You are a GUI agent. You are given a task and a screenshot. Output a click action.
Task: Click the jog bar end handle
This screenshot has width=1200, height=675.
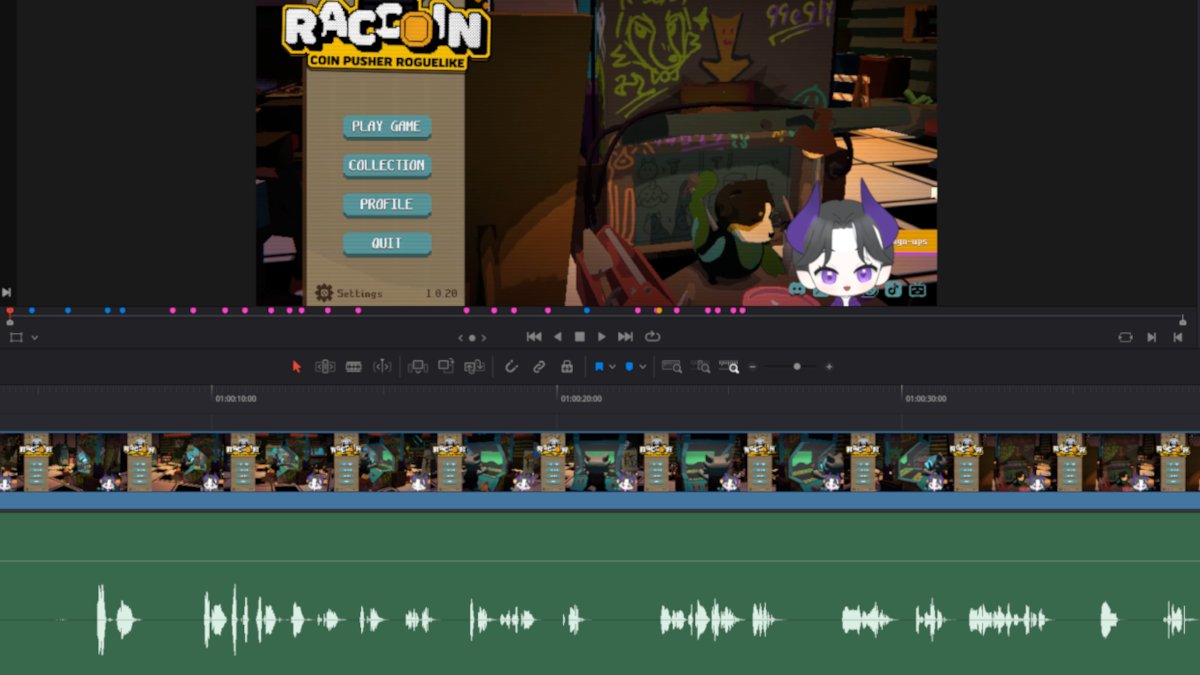coord(1183,320)
